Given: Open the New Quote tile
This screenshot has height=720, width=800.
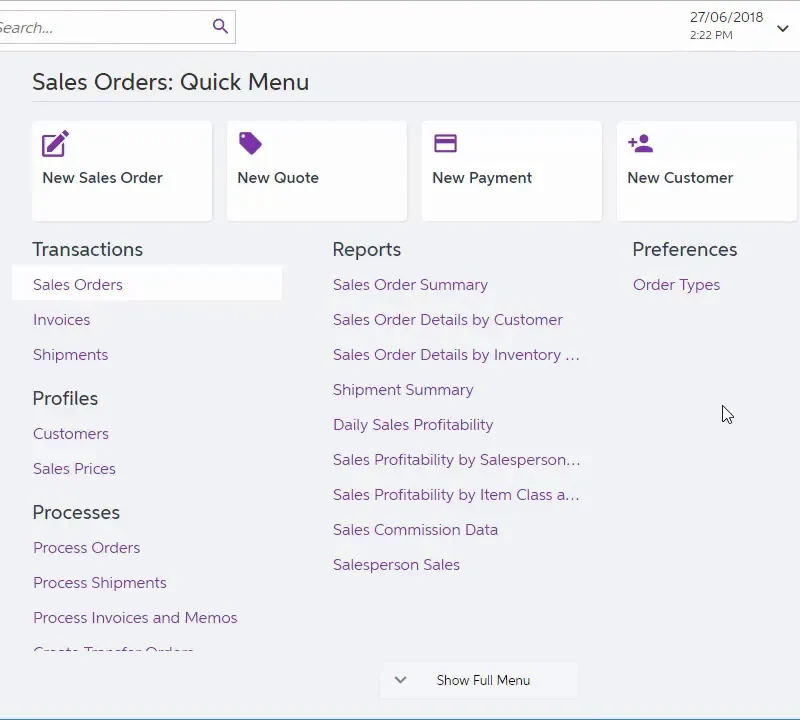Looking at the screenshot, I should coord(317,171).
